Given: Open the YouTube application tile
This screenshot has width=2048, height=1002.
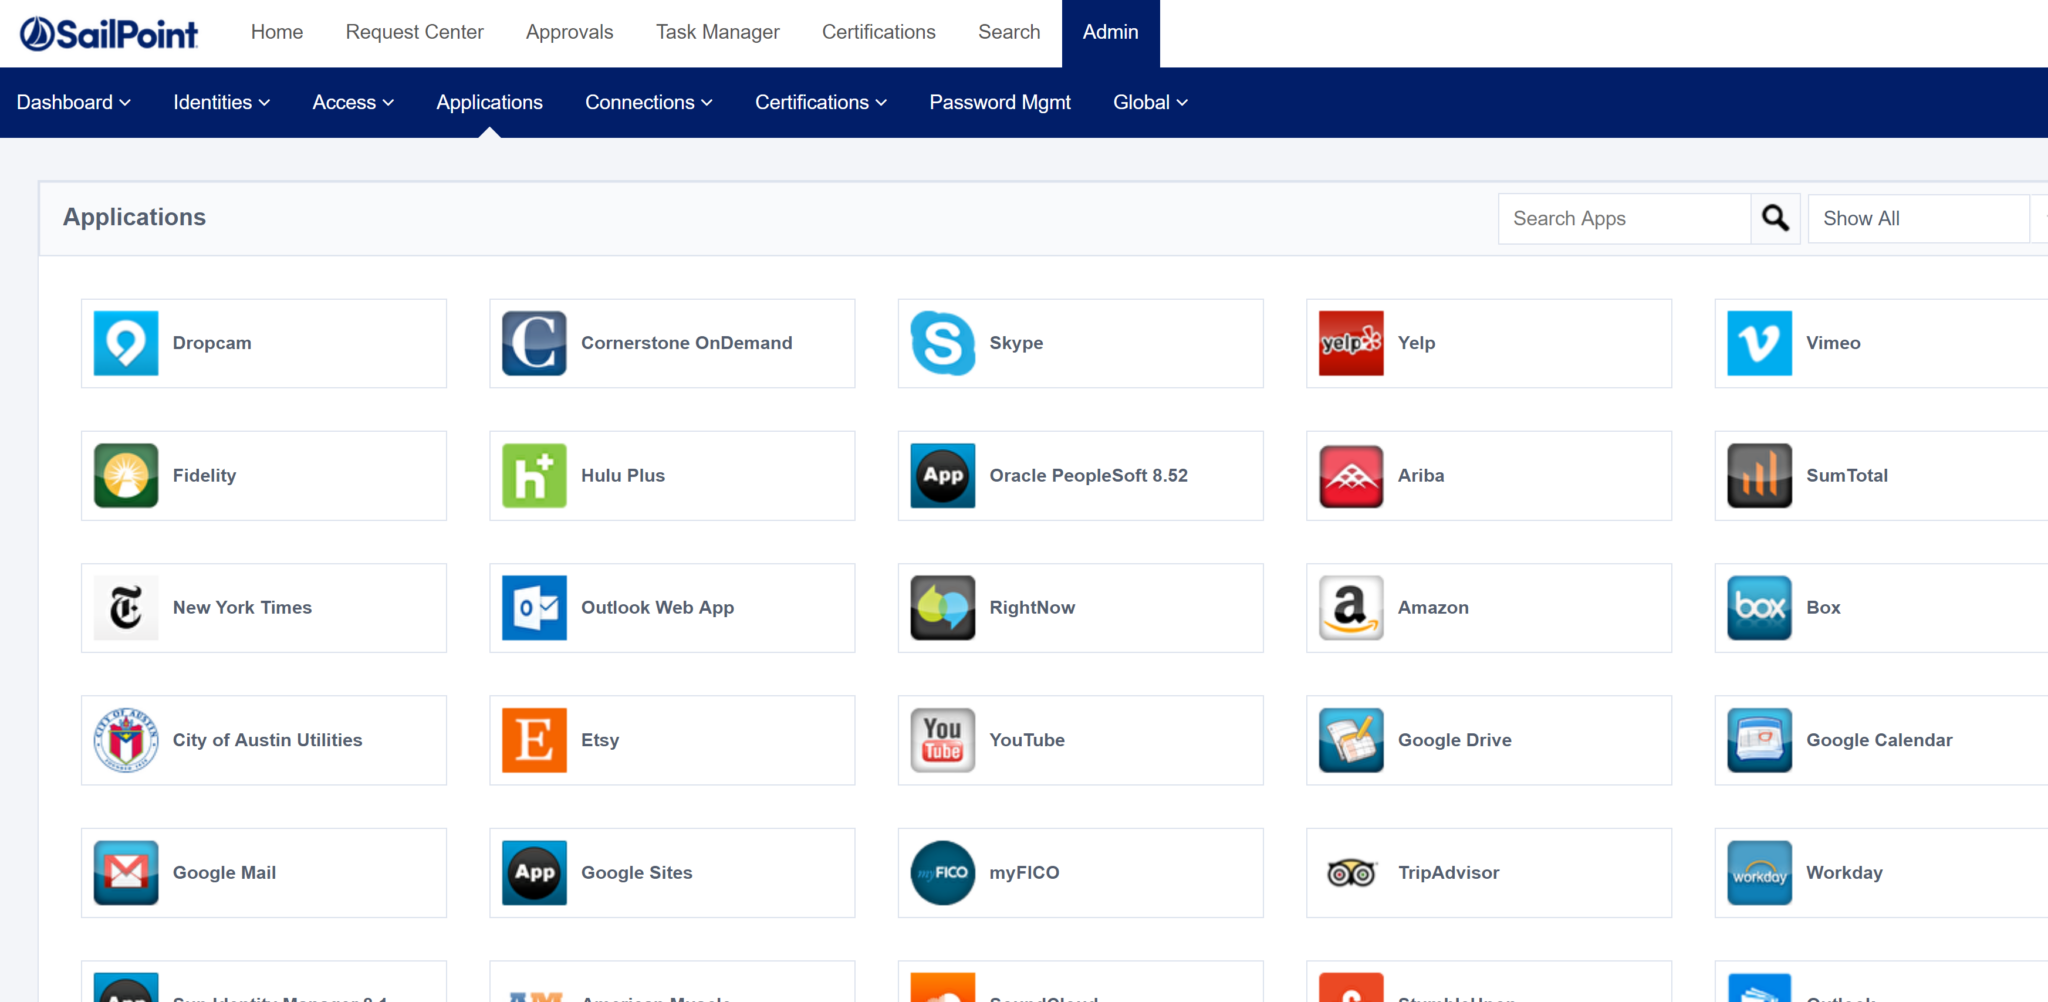Looking at the screenshot, I should tap(1079, 740).
